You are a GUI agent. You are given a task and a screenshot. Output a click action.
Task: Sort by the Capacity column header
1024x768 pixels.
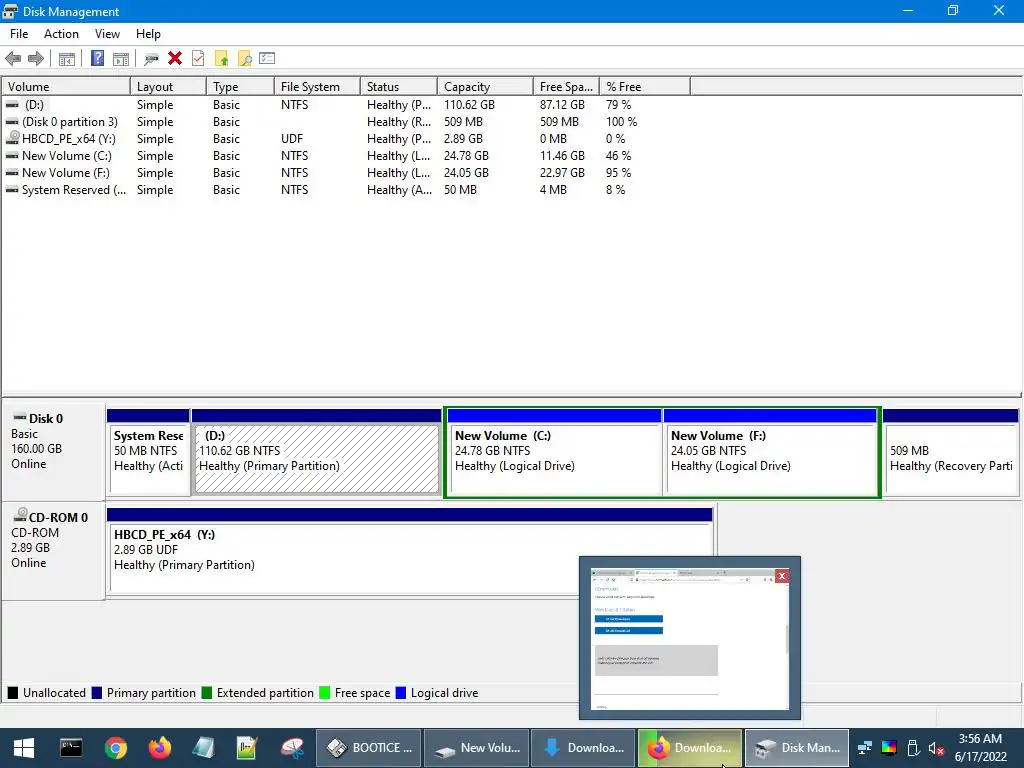coord(486,87)
